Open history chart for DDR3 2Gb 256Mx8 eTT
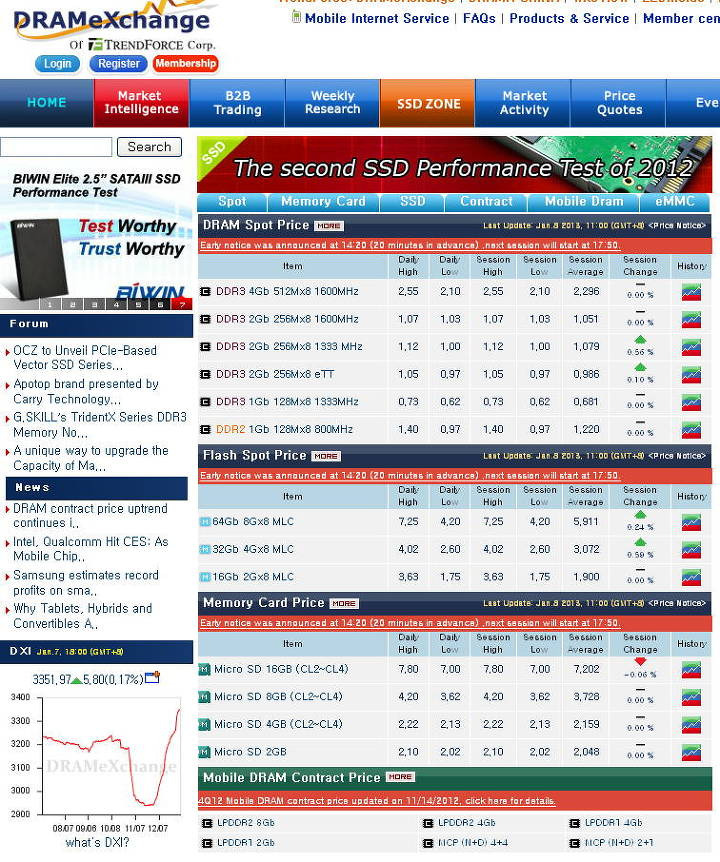 point(691,375)
